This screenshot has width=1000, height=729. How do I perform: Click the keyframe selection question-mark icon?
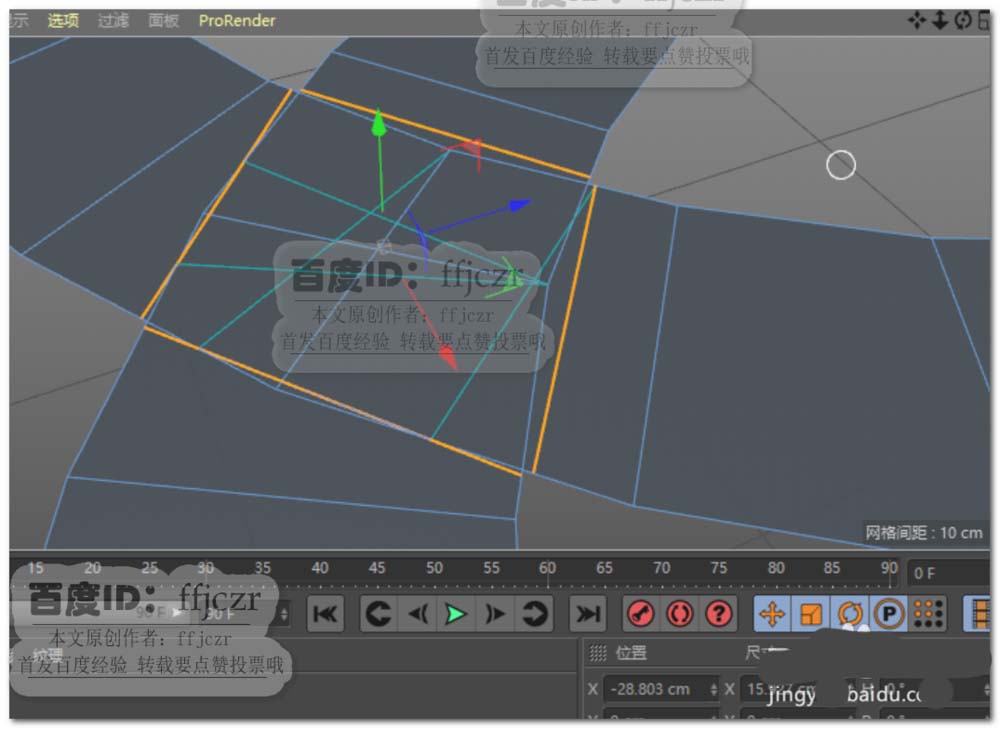(x=719, y=614)
